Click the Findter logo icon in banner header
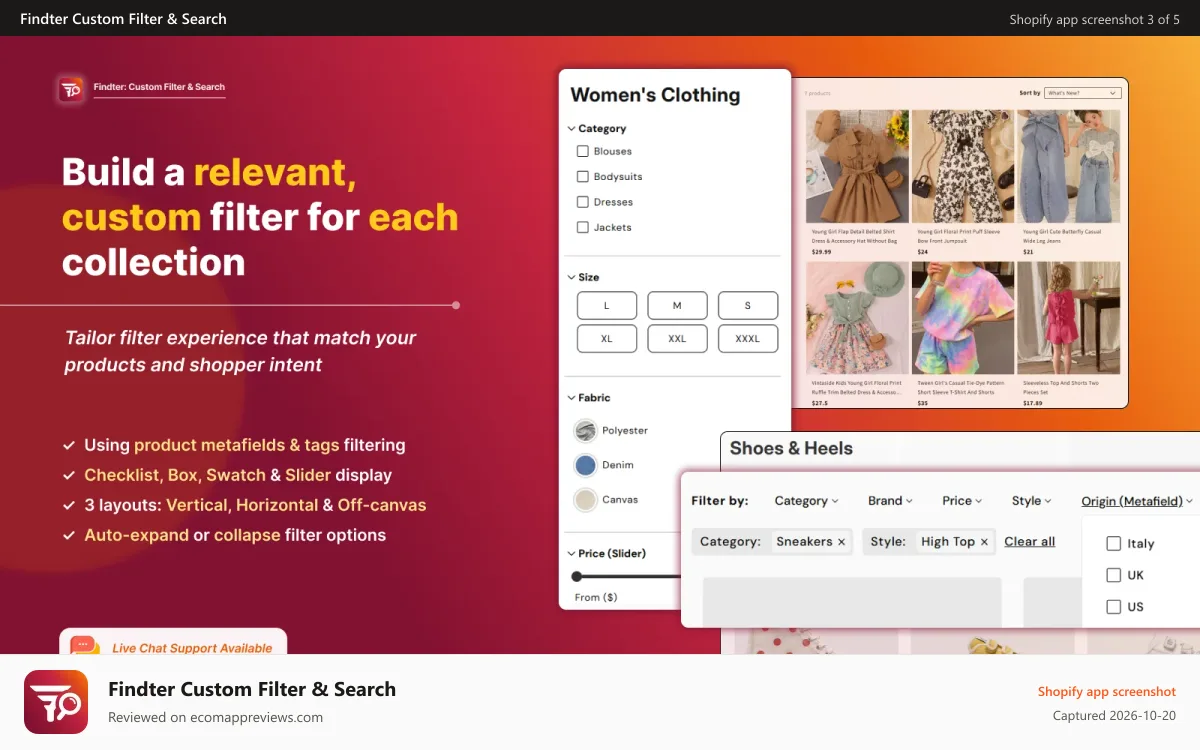1200x750 pixels. click(x=72, y=88)
